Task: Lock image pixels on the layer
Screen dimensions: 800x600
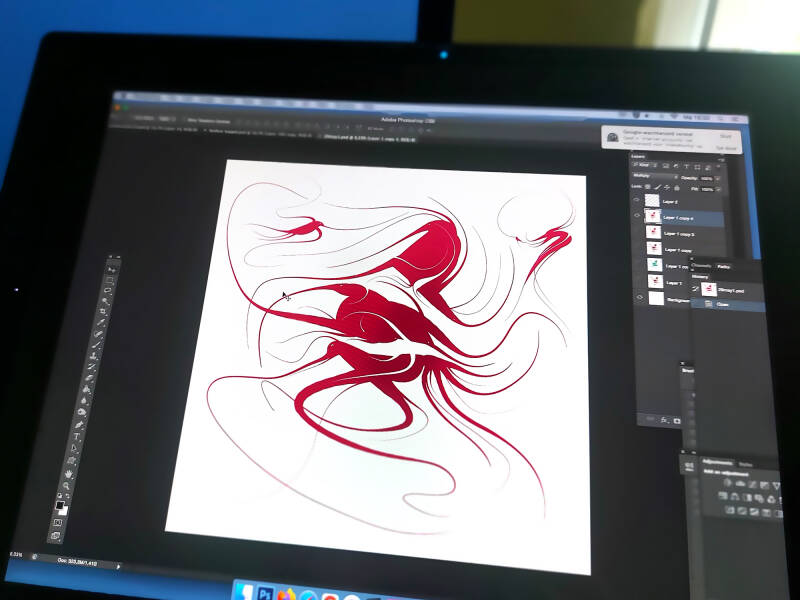Action: click(658, 187)
